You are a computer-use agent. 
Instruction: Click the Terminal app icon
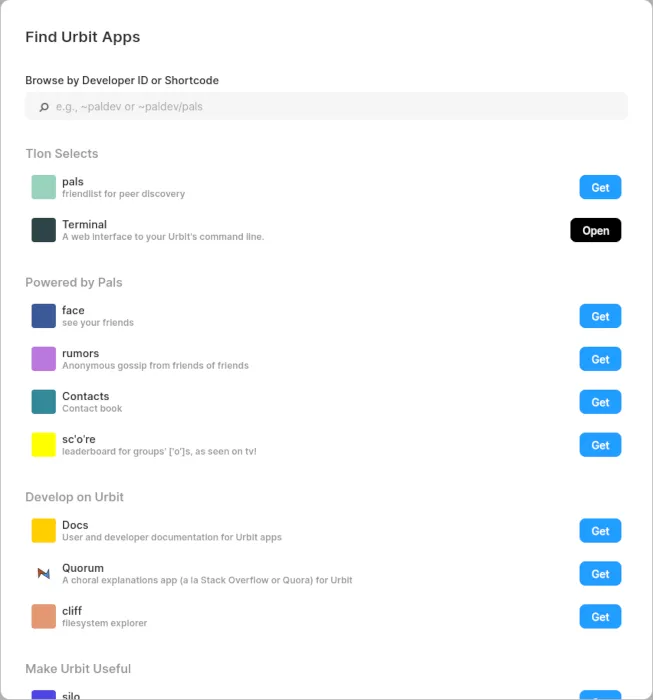tap(43, 230)
